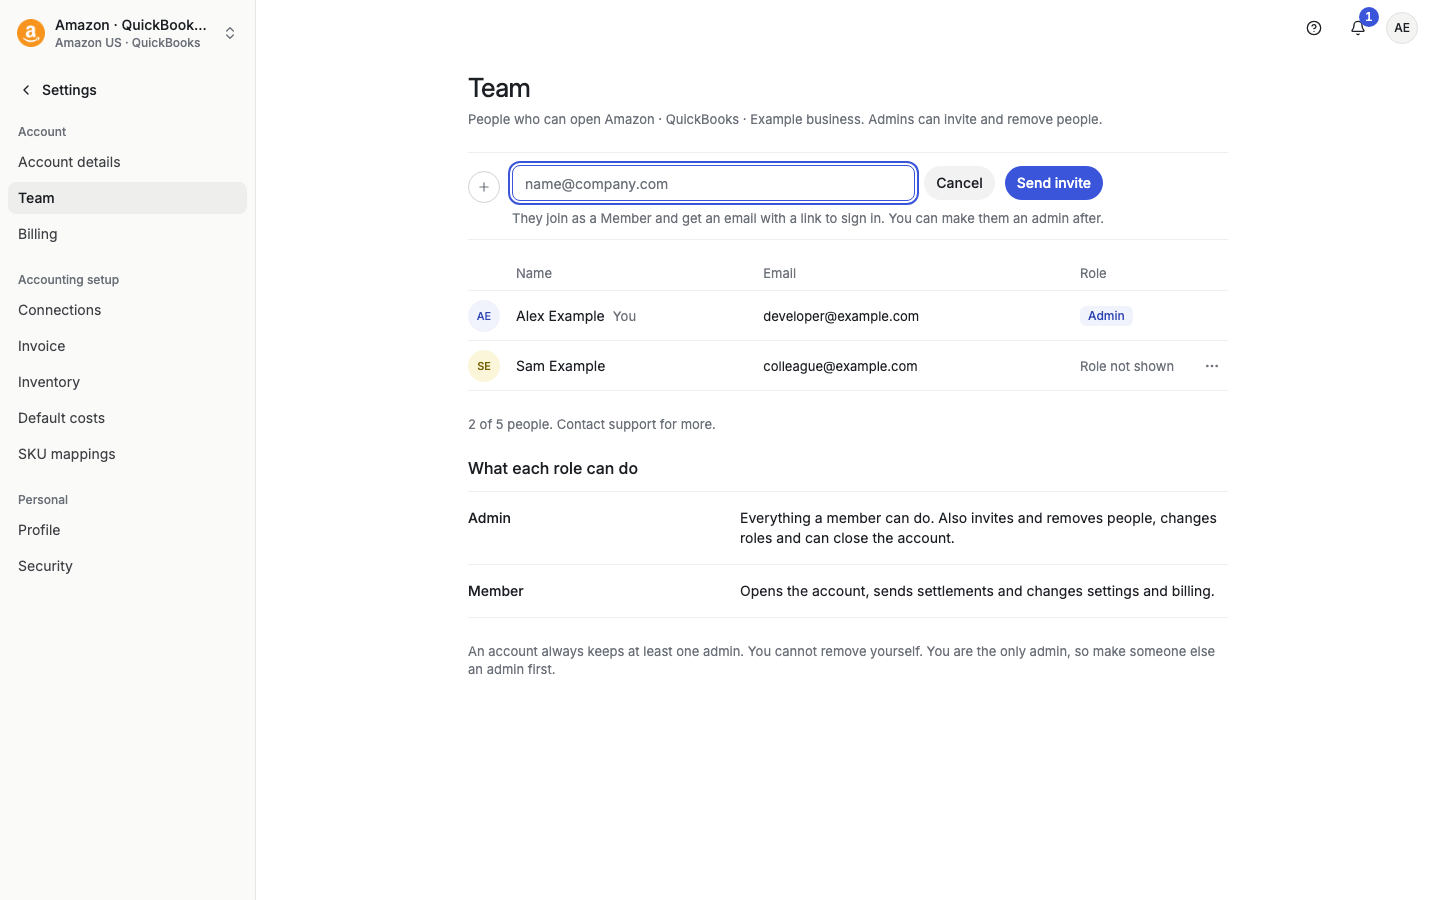The width and height of the screenshot is (1440, 900).
Task: Click the Send invite button
Action: (x=1054, y=183)
